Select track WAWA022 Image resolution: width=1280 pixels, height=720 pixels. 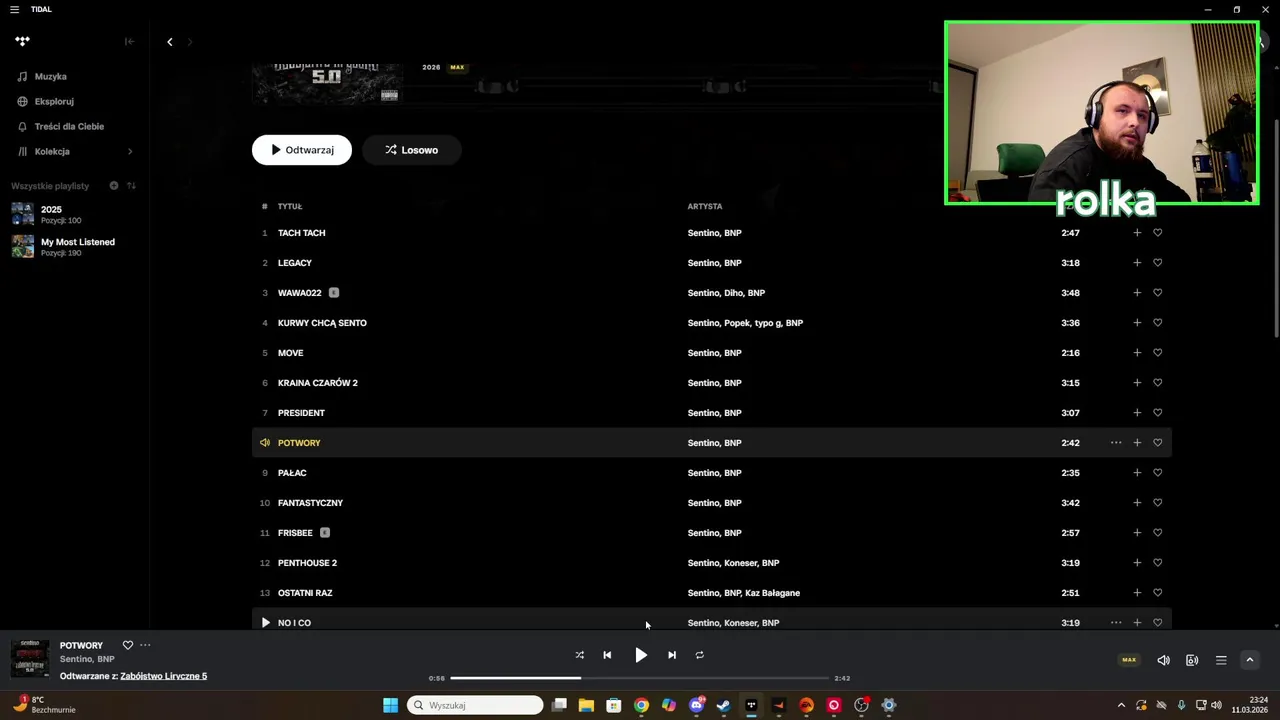(300, 293)
